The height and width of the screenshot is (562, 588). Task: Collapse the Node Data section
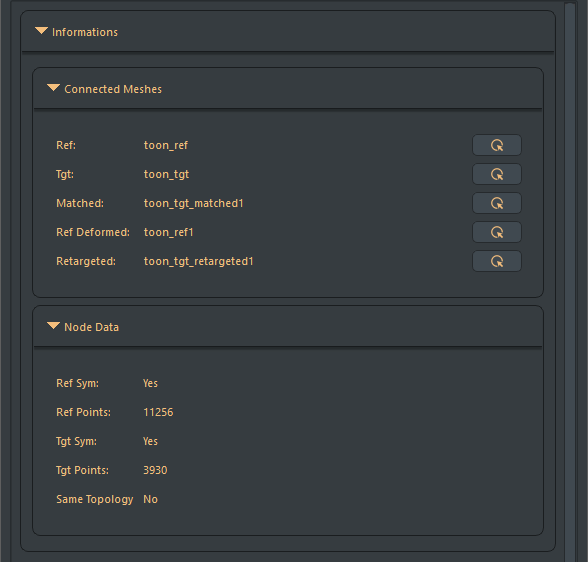click(x=53, y=325)
